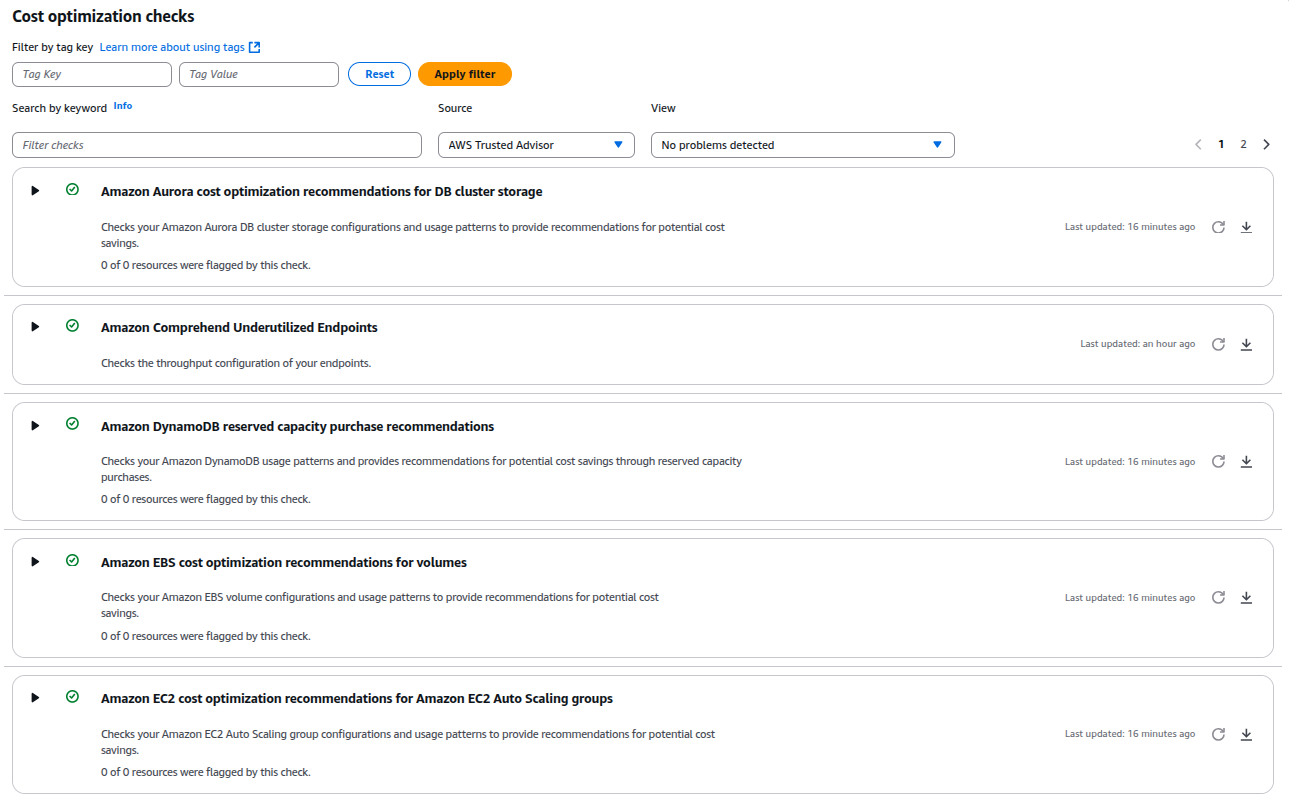Refresh the EC2 Auto Scaling groups check
Screen dimensions: 1289x802
[x=1218, y=734]
